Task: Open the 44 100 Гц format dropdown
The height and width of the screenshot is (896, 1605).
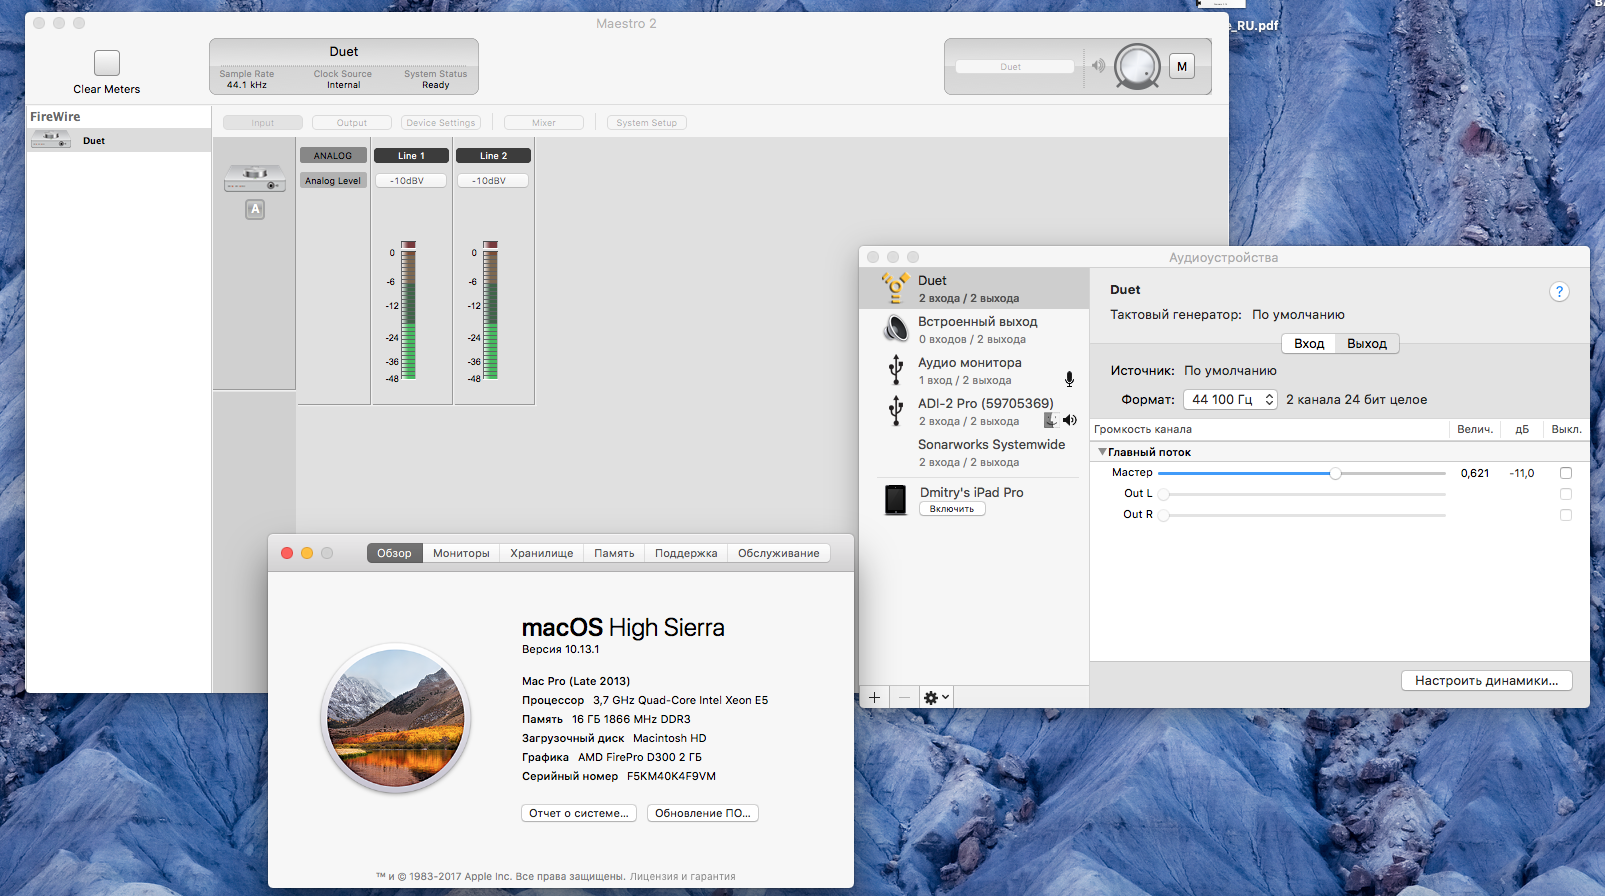Action: [x=1231, y=399]
